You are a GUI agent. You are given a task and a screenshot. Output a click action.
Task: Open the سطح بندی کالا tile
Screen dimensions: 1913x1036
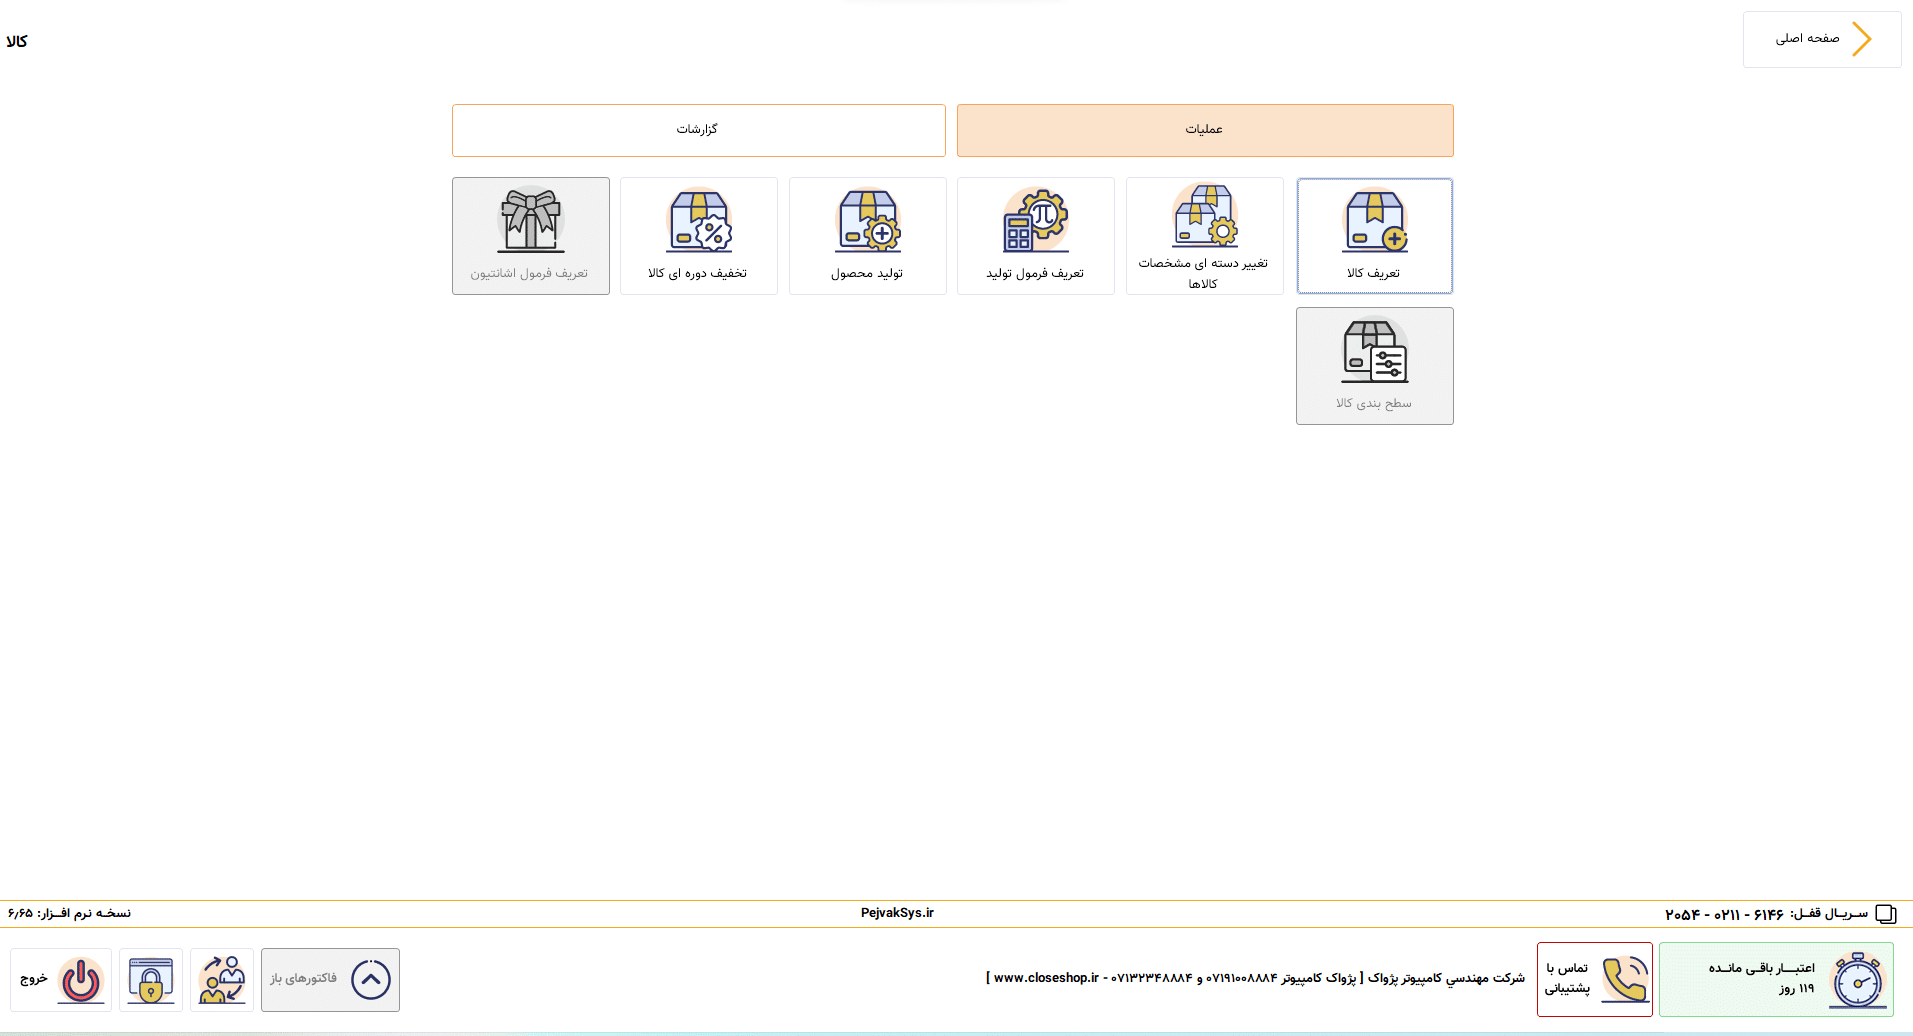(x=1374, y=366)
